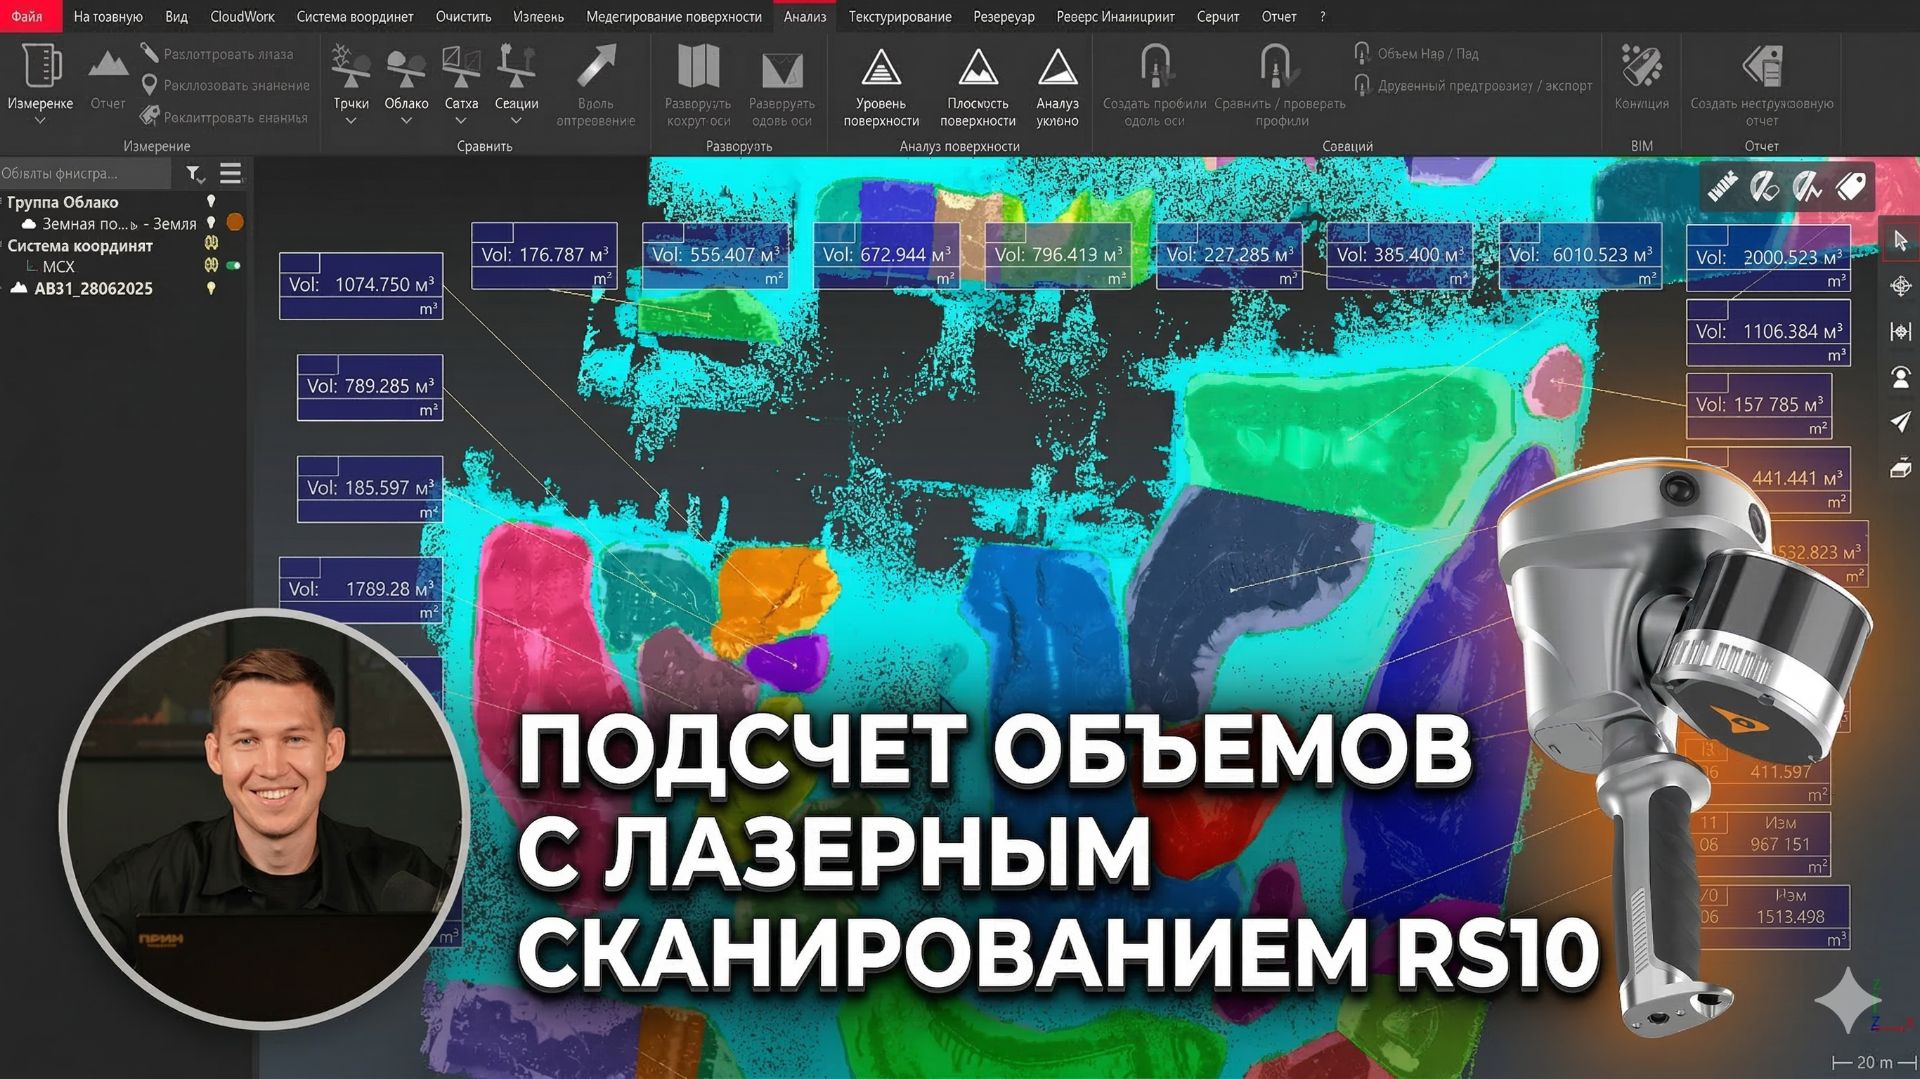Click the mountain-shaped Отчет icon in the Измерение group
Screen dimensions: 1920x1079
[108, 66]
